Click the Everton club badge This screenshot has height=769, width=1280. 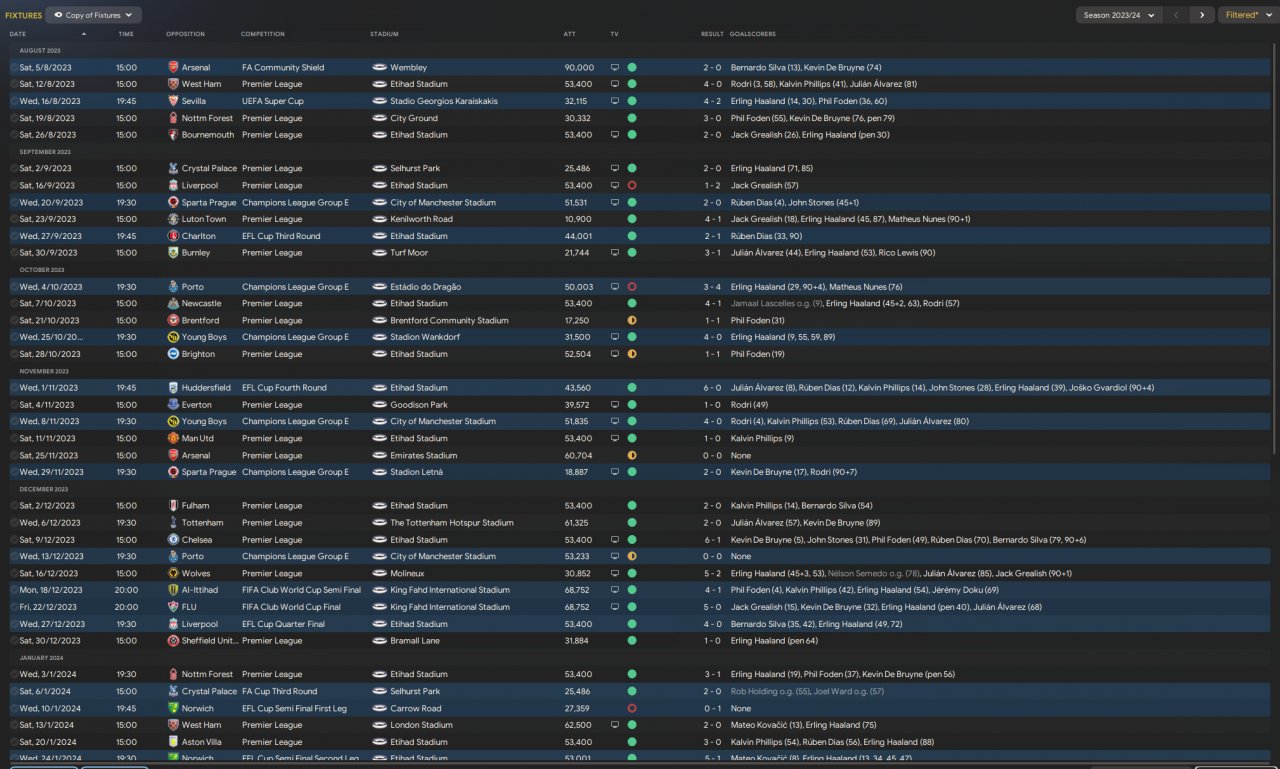(173, 405)
